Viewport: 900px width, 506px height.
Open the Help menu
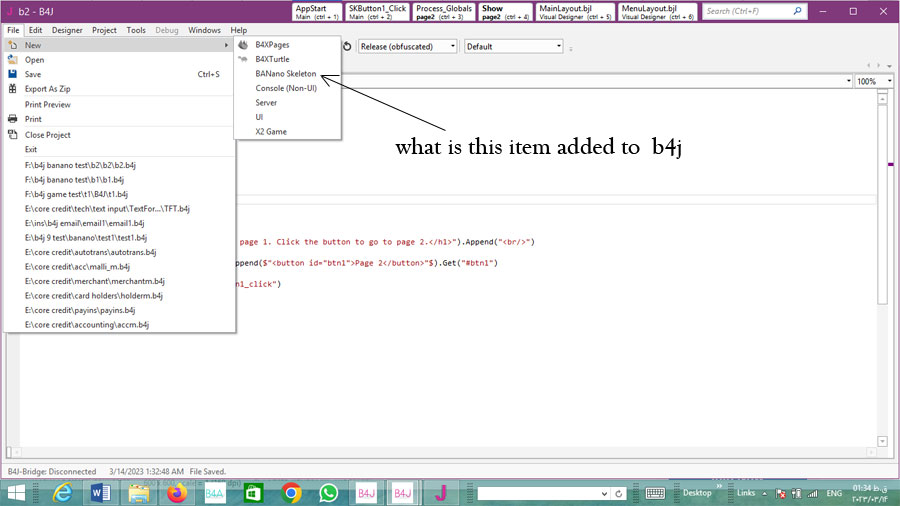click(x=239, y=30)
